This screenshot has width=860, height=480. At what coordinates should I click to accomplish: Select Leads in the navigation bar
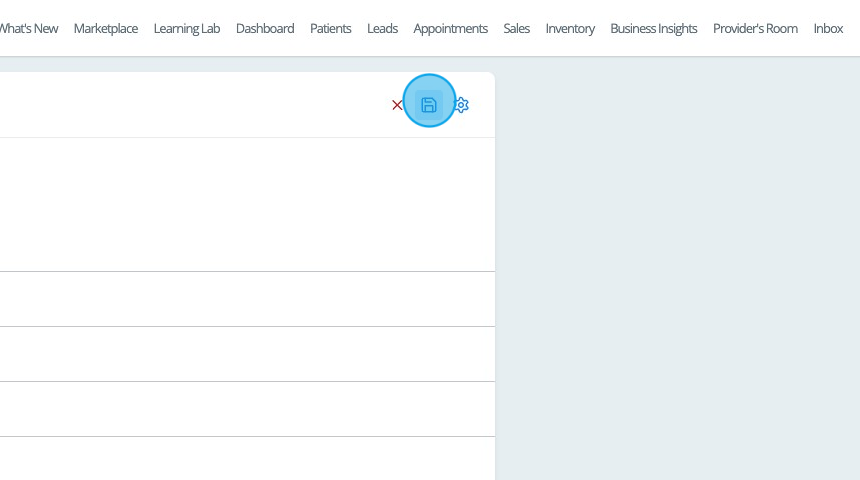tap(382, 29)
